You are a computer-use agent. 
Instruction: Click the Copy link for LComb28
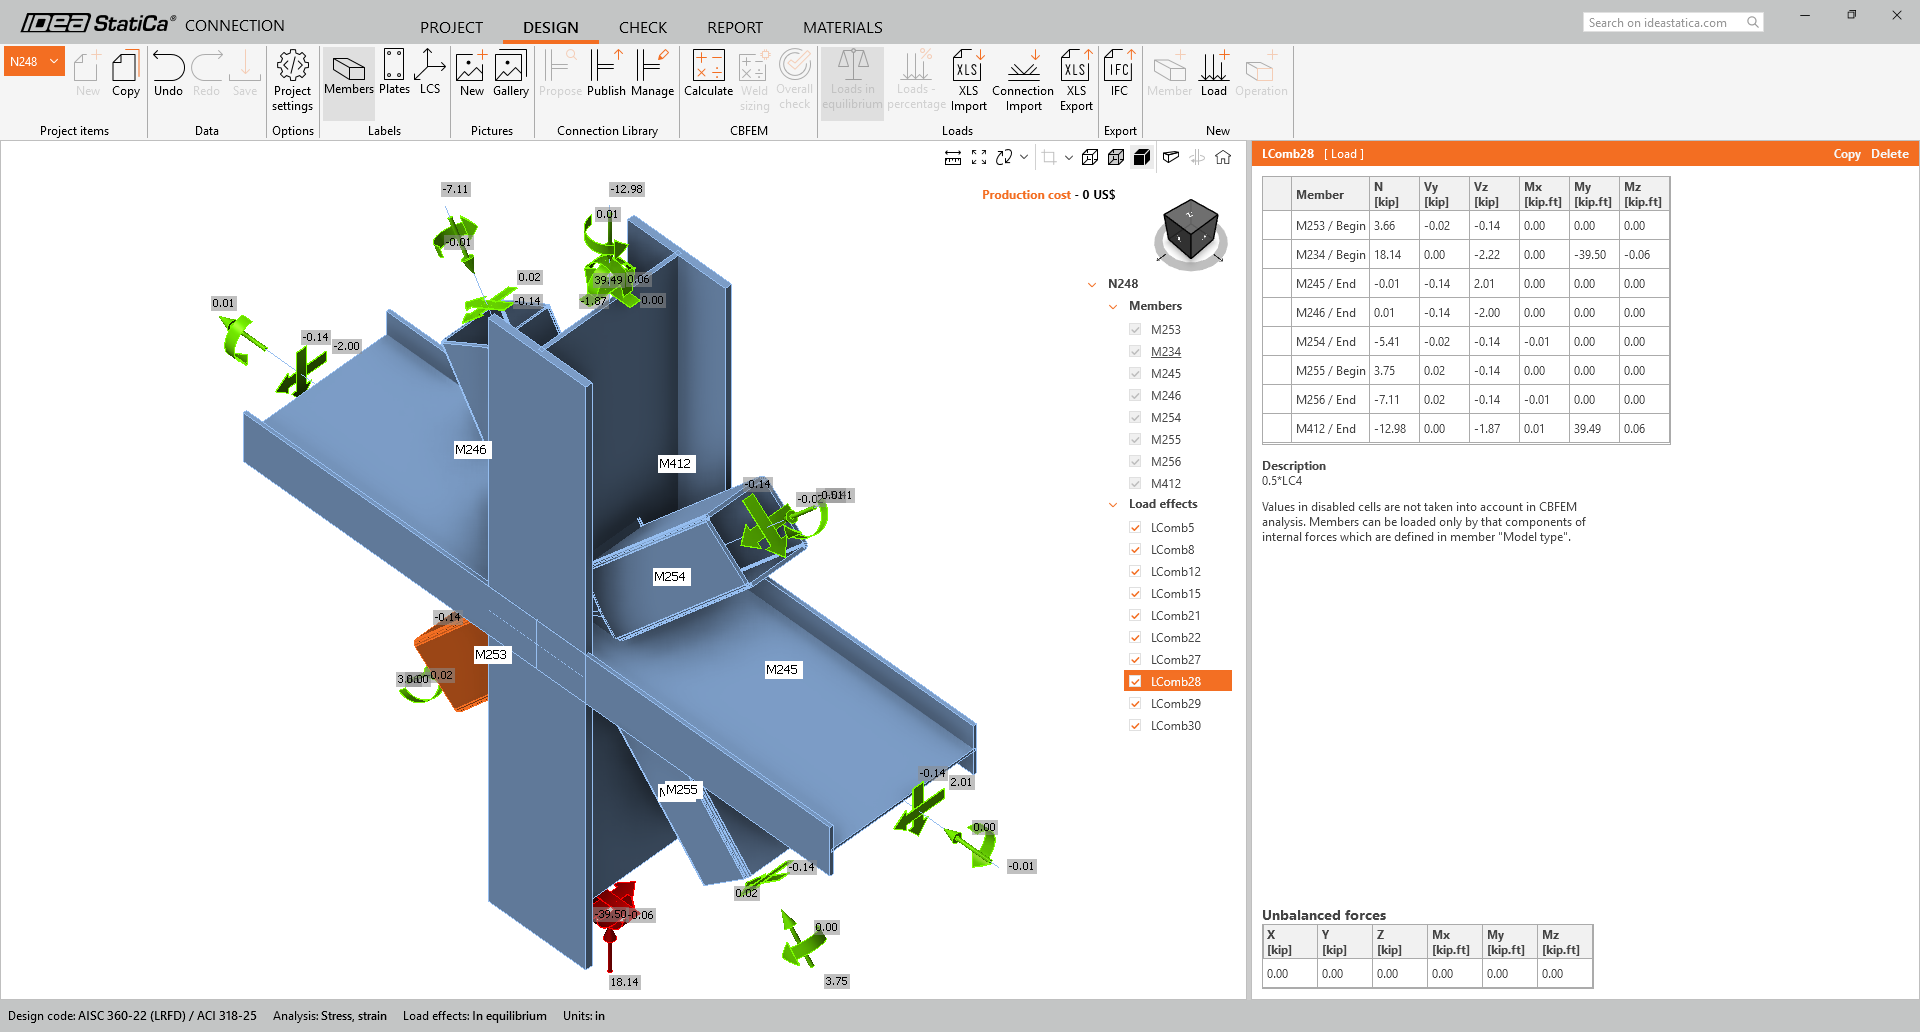tap(1846, 154)
